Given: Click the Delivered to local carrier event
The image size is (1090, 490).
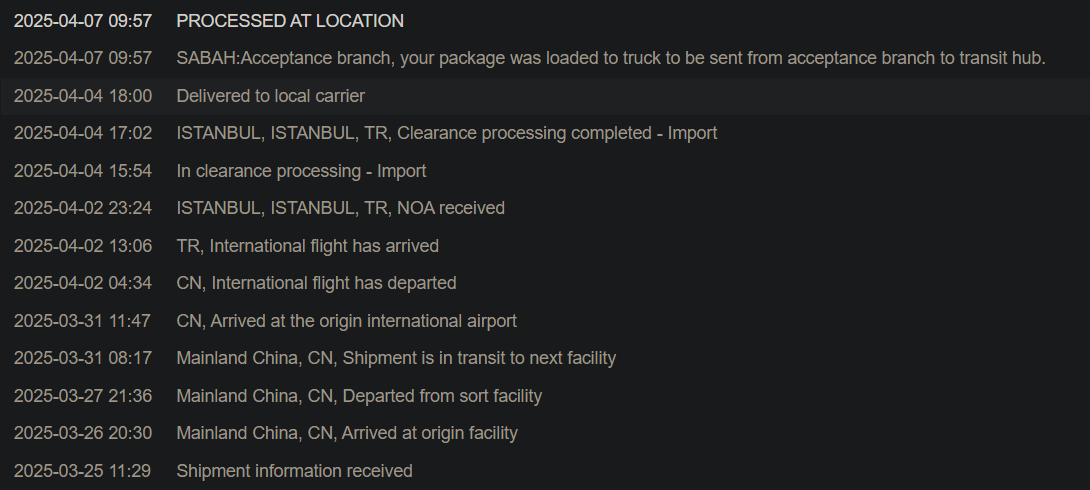Looking at the screenshot, I should [270, 96].
